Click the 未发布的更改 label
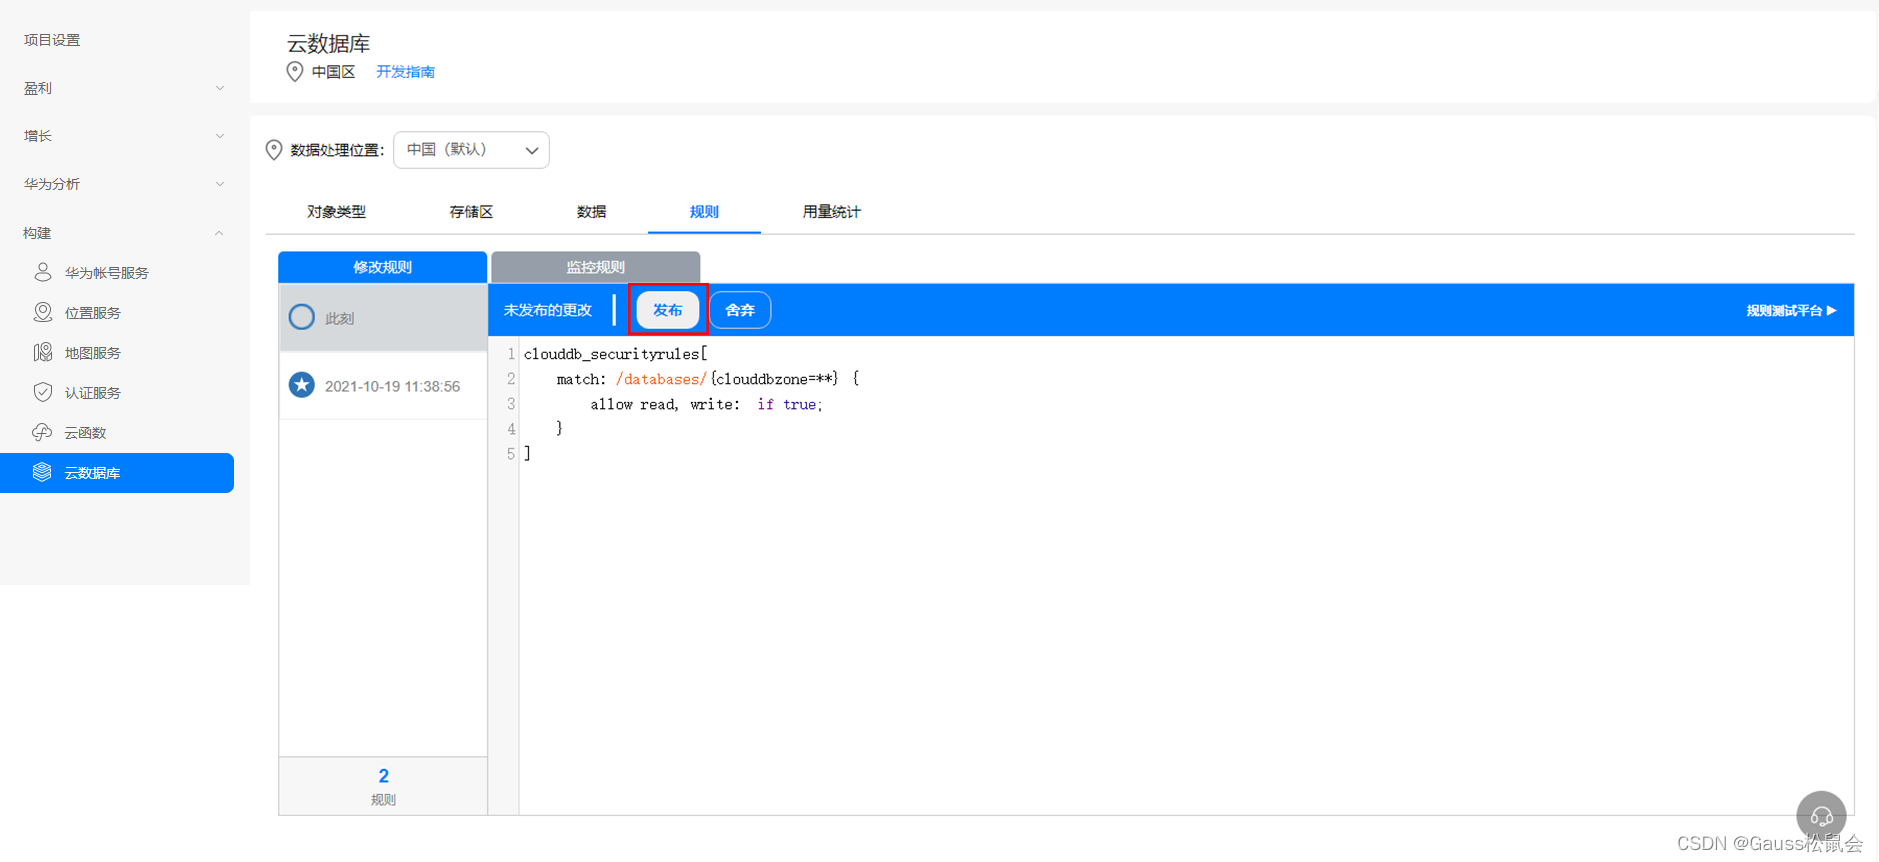Viewport: 1879px width, 862px height. (x=548, y=310)
